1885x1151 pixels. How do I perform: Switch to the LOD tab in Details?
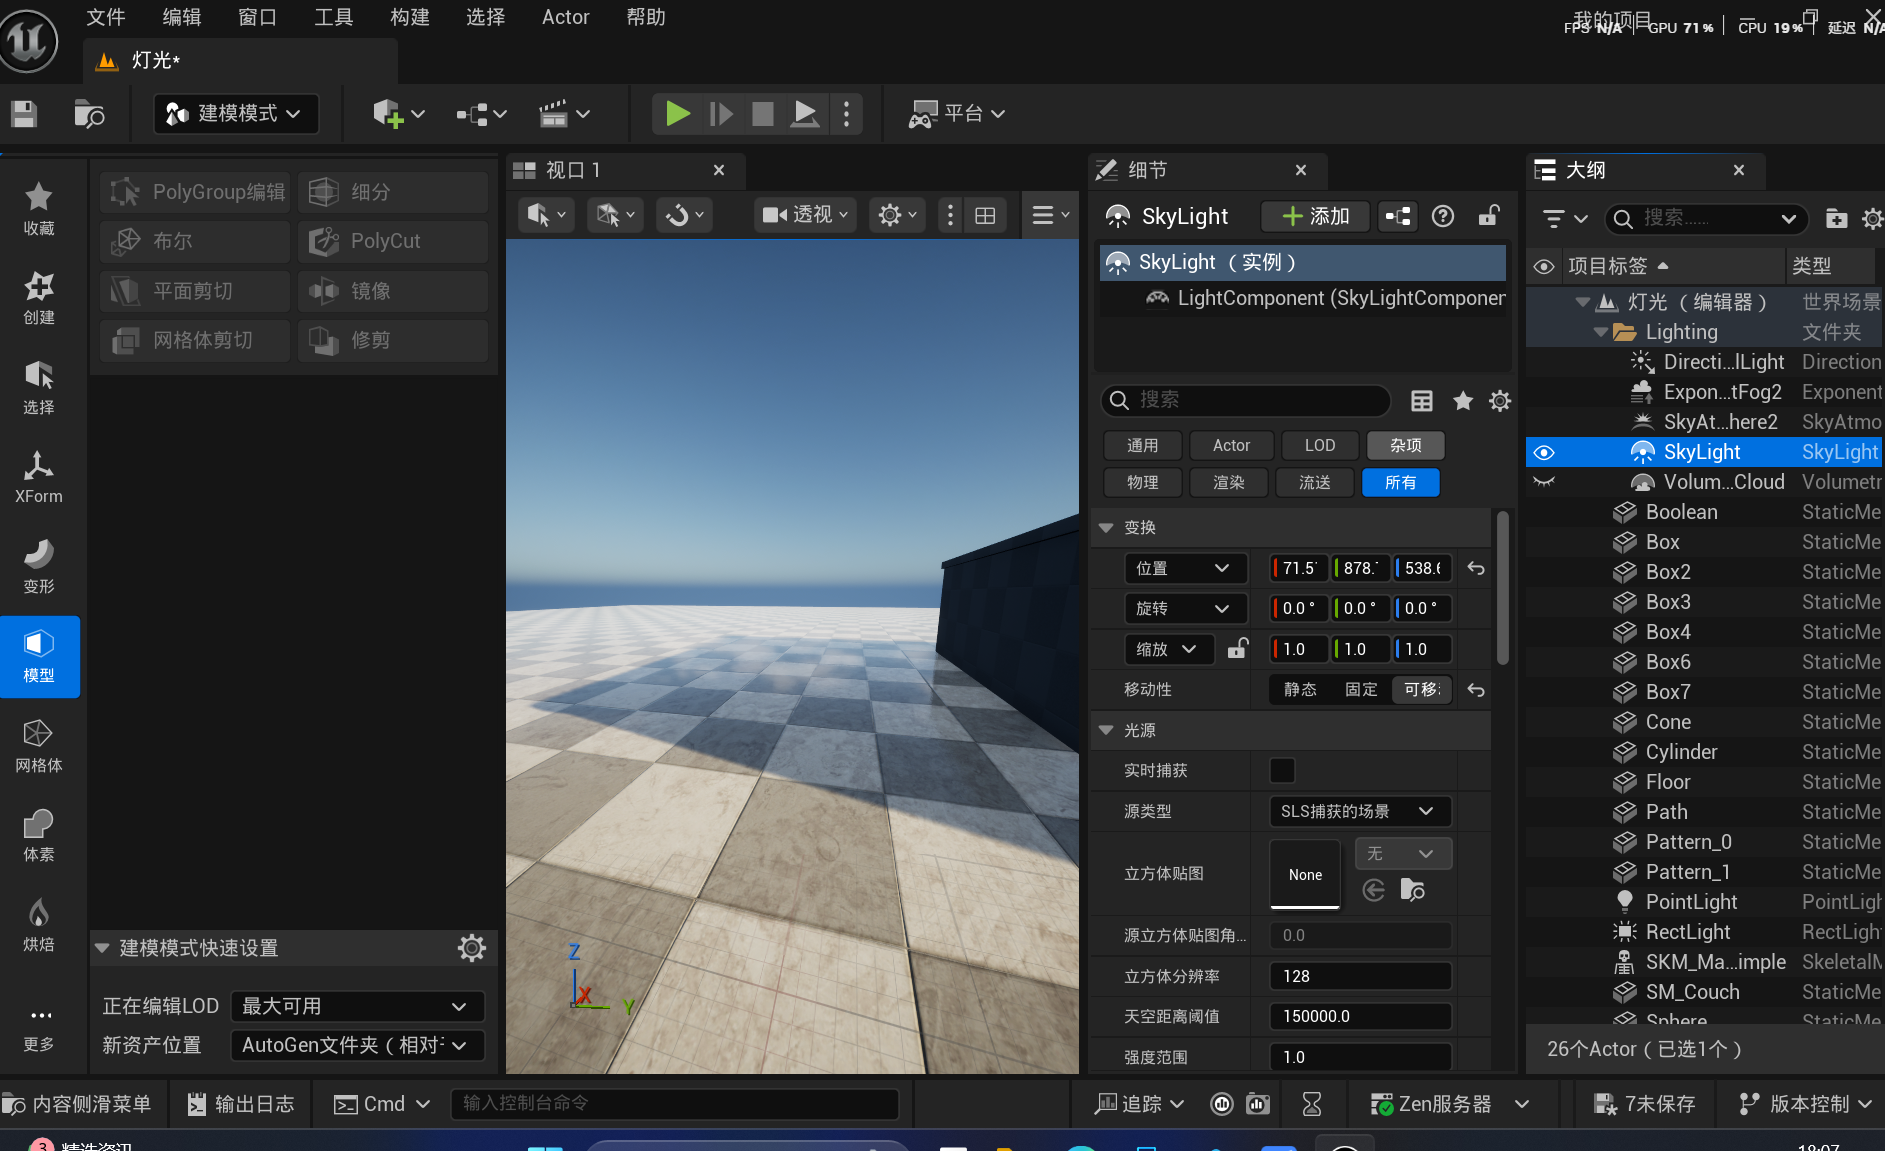(1319, 445)
